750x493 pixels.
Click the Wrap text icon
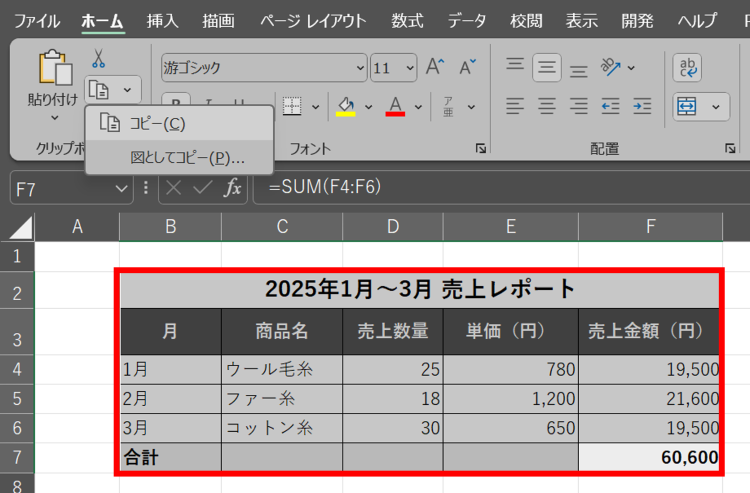click(x=687, y=67)
